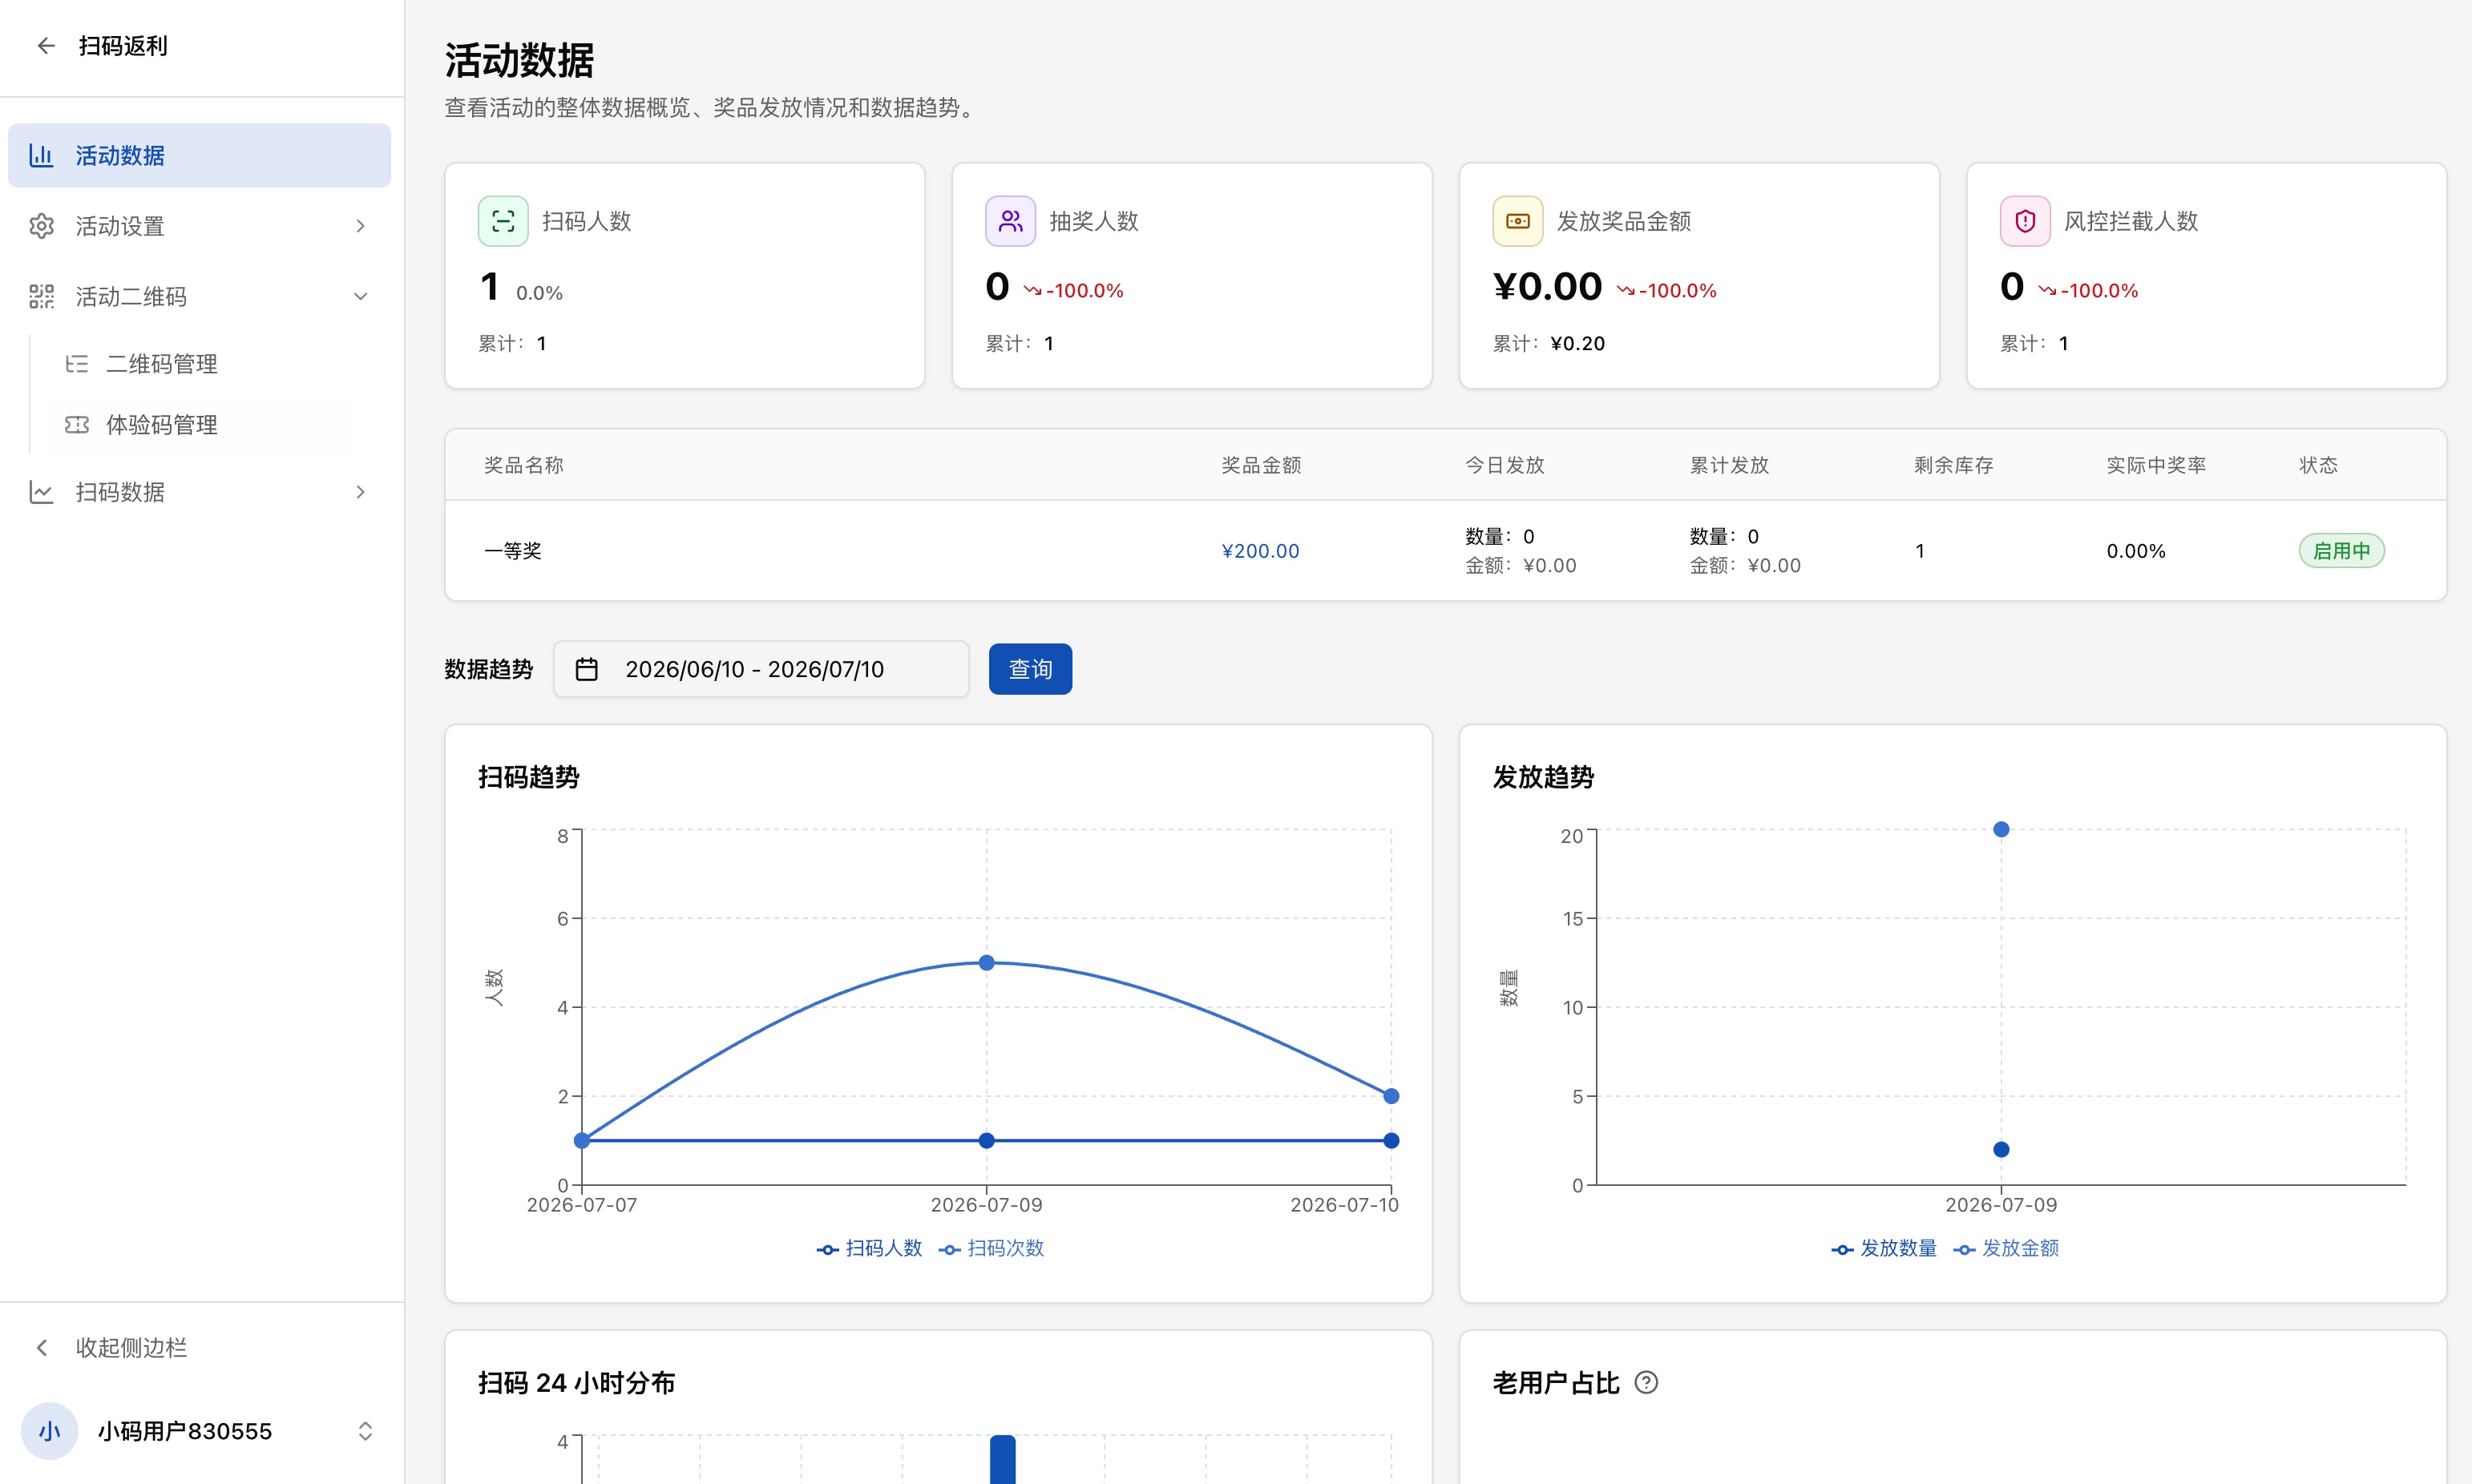Click the 扫码数据 line chart icon
This screenshot has width=2472, height=1484.
tap(41, 492)
